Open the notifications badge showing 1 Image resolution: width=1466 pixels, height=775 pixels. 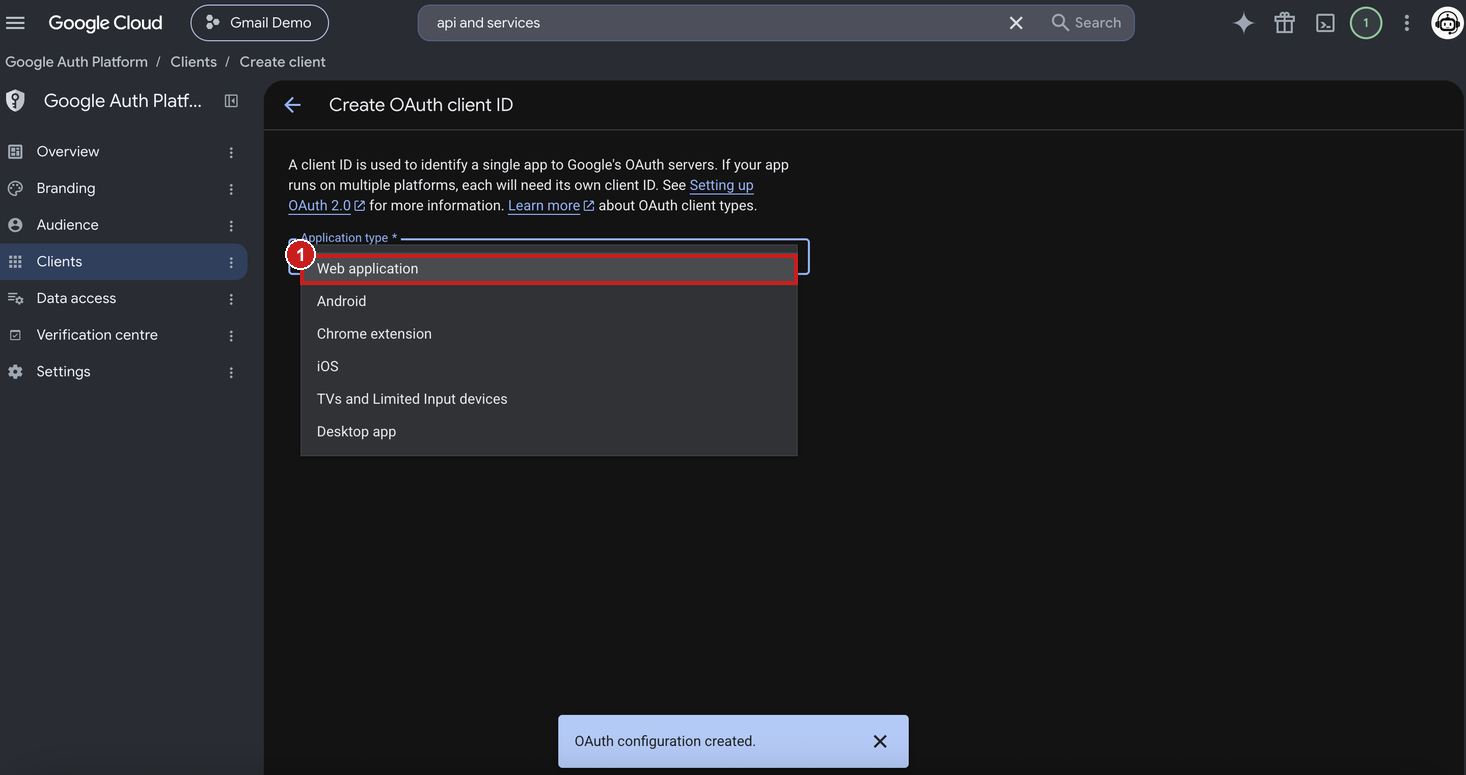pyautogui.click(x=1366, y=23)
